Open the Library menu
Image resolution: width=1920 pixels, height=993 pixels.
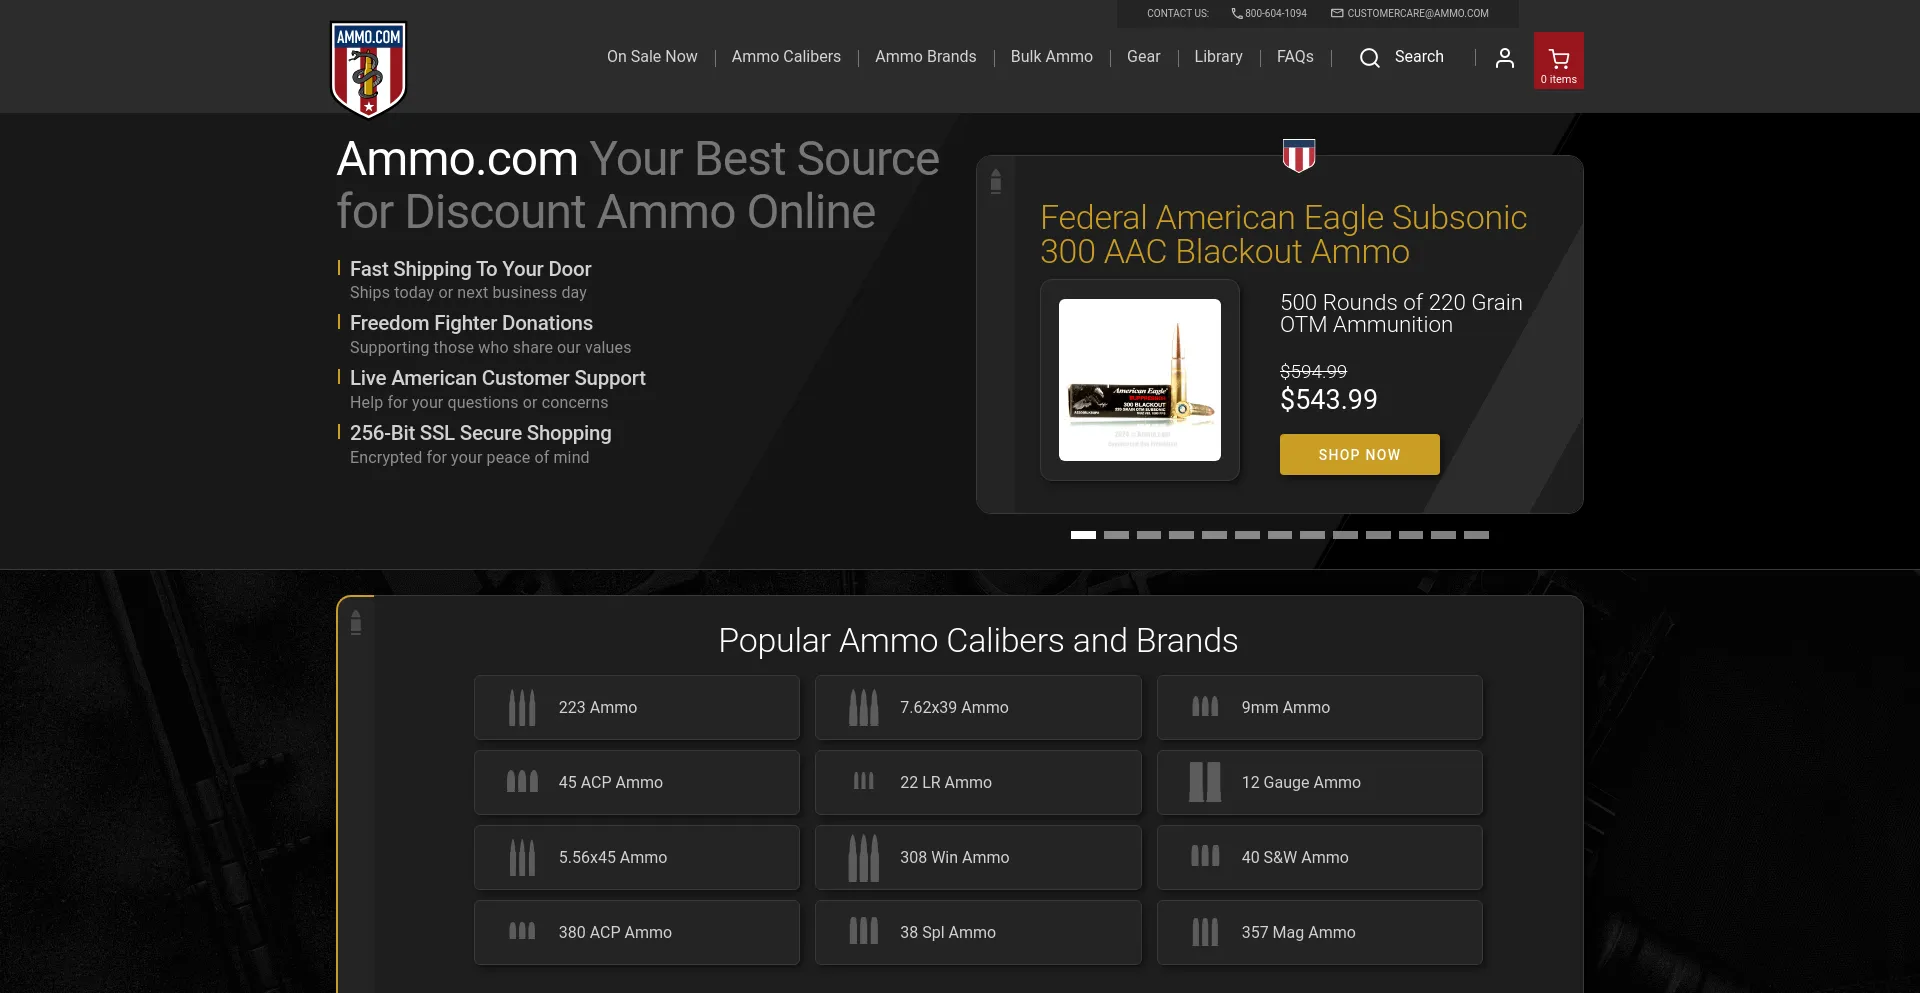click(1218, 57)
